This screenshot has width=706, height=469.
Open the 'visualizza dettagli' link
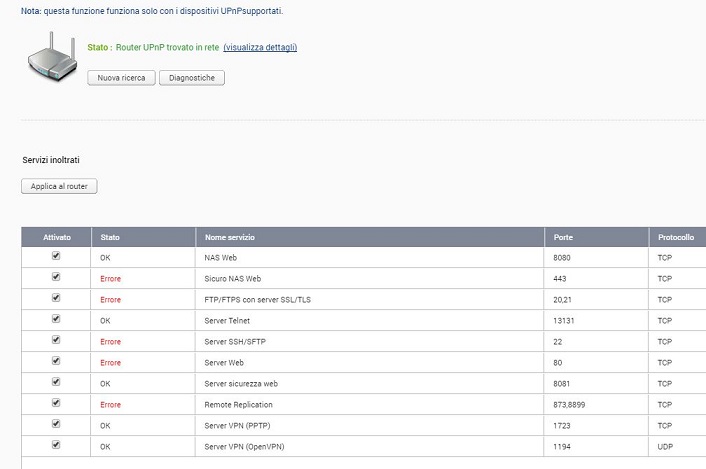(260, 47)
